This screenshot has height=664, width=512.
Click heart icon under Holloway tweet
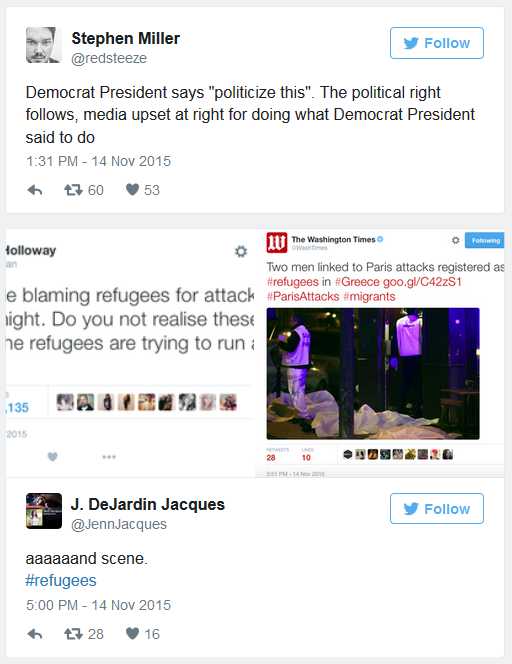53,456
